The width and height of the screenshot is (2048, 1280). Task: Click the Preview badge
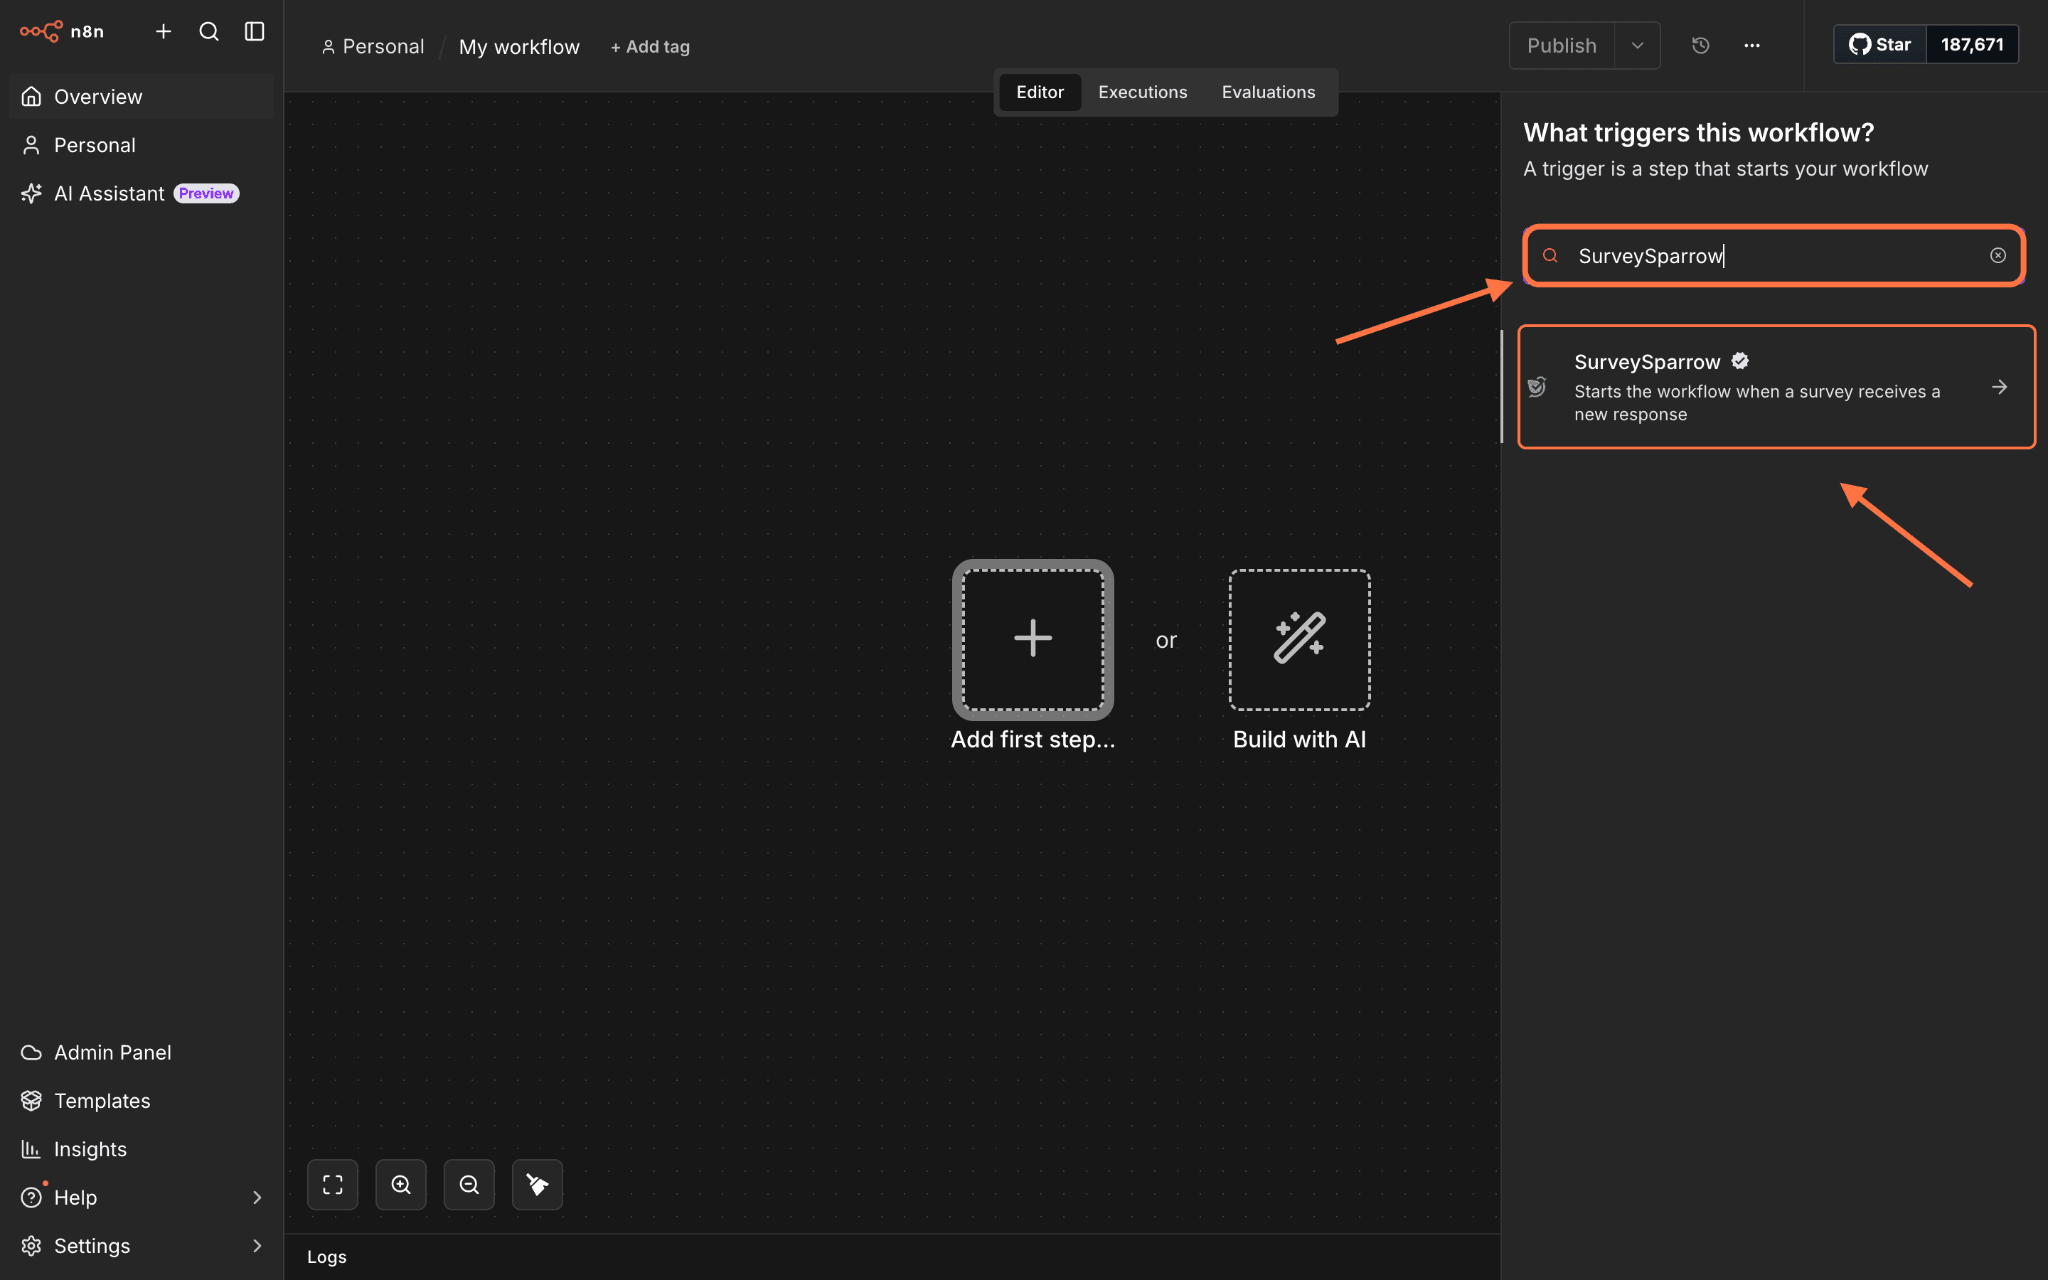click(206, 193)
